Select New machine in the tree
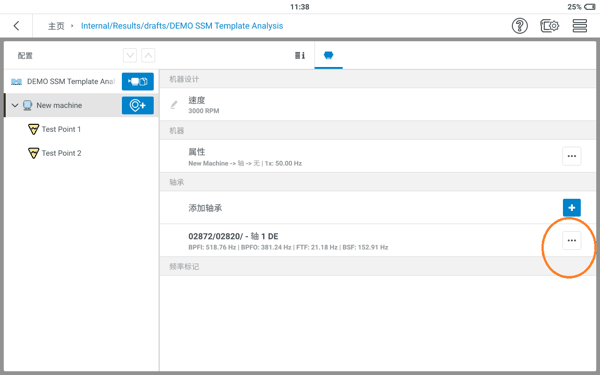 (x=59, y=105)
